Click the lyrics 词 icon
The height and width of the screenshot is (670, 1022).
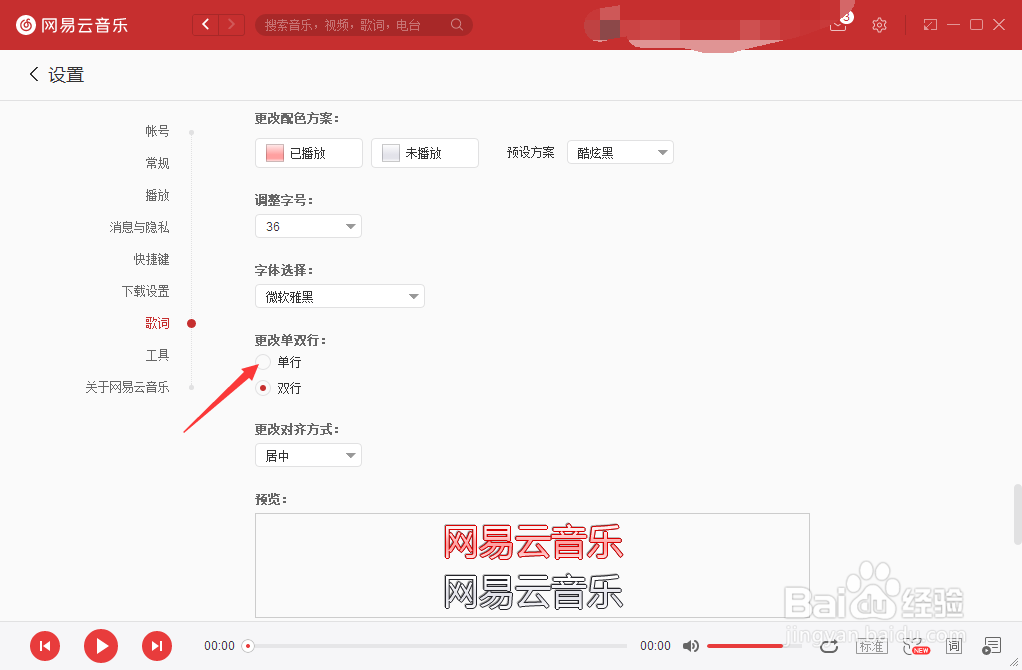click(x=954, y=646)
